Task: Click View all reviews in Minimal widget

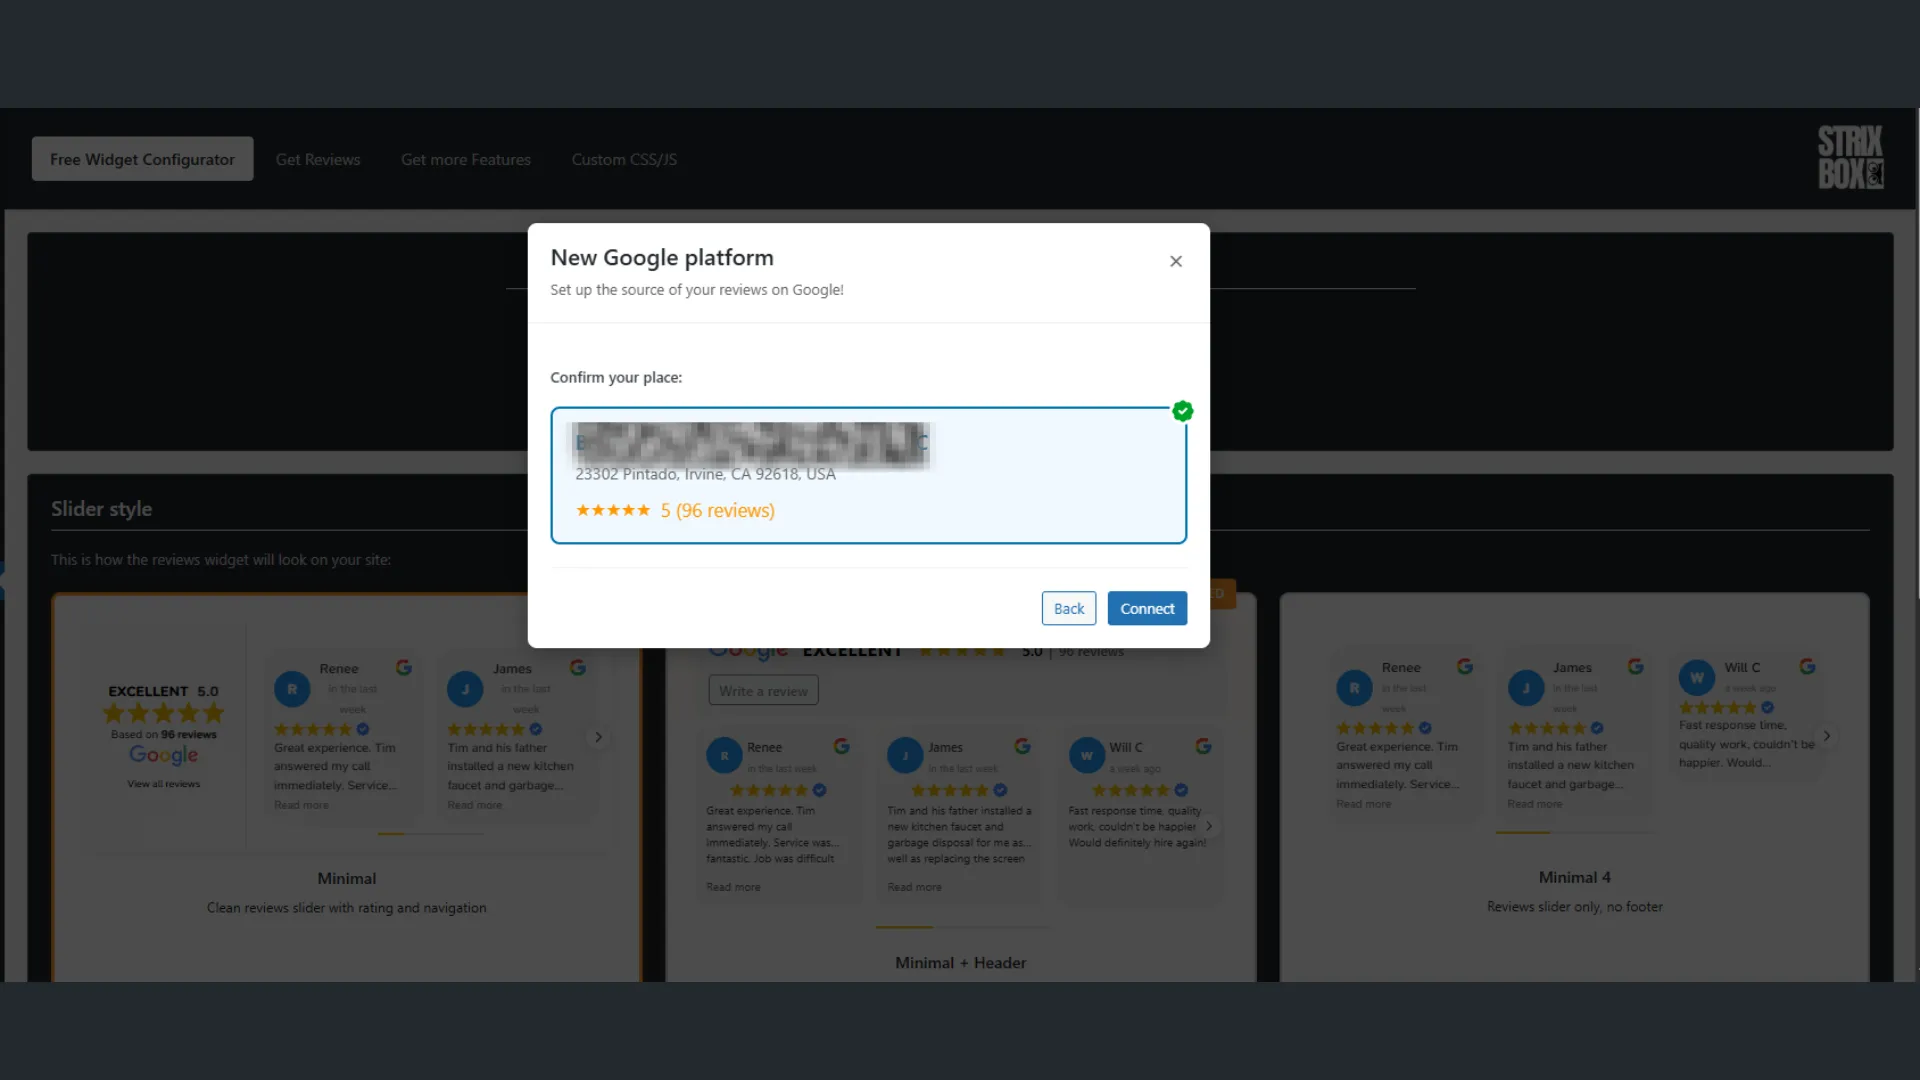Action: point(163,784)
